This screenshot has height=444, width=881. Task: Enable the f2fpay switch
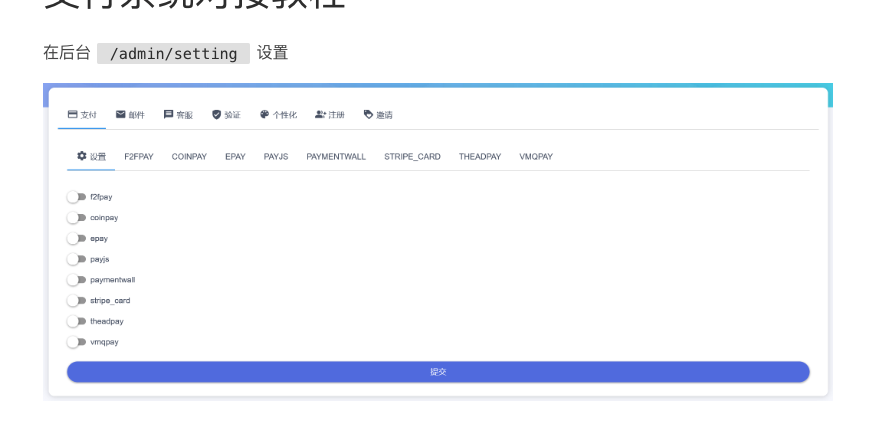76,197
